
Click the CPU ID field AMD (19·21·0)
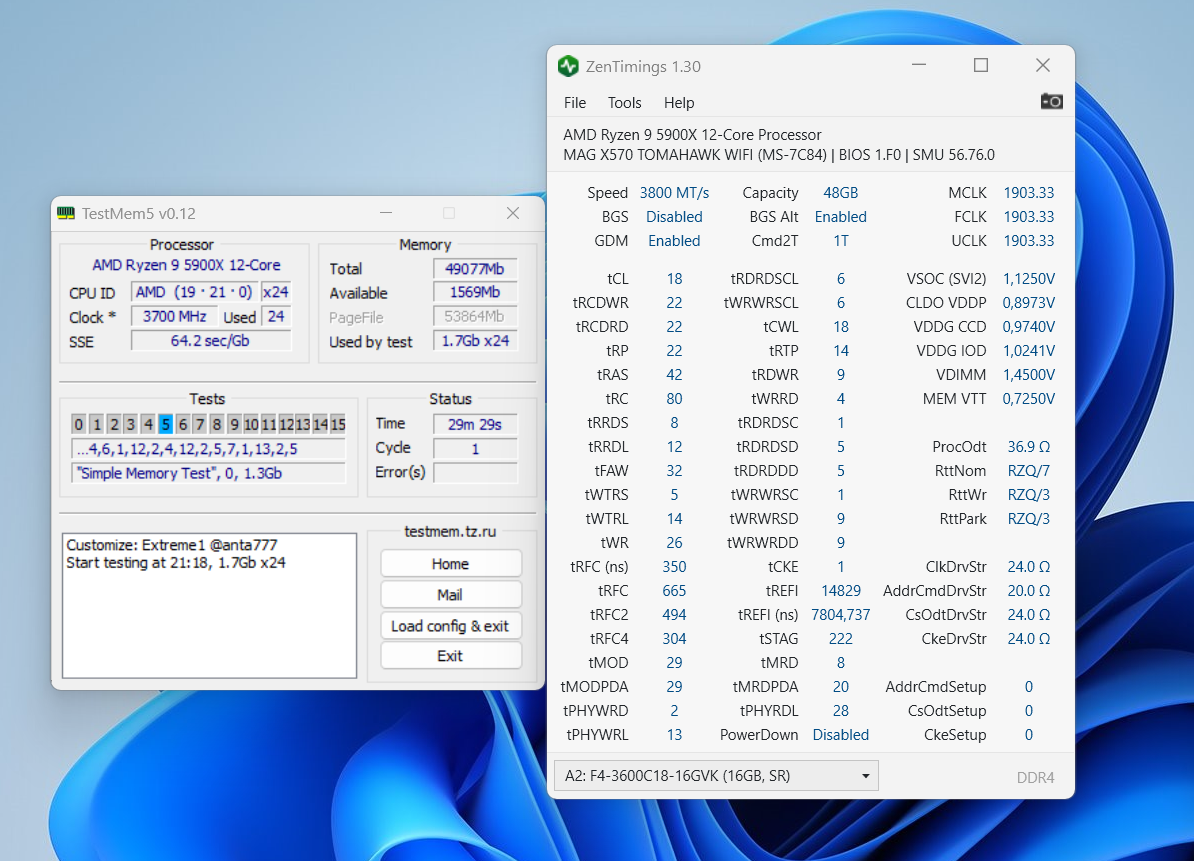click(x=194, y=292)
